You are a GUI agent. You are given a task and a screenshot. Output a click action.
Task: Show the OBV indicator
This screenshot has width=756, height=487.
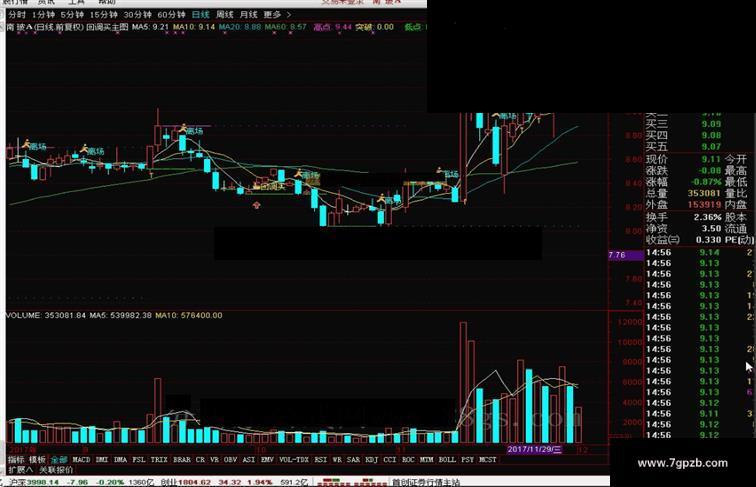pos(230,460)
